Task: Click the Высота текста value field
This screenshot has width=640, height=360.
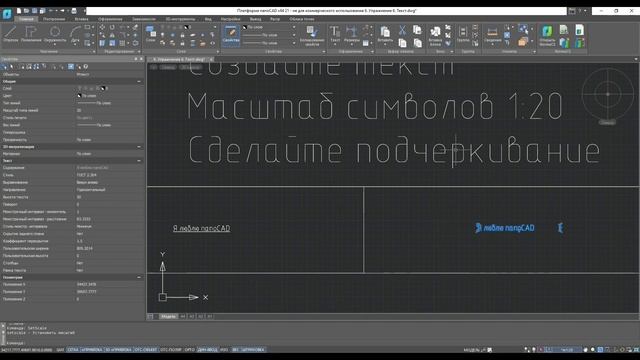Action: [x=109, y=197]
